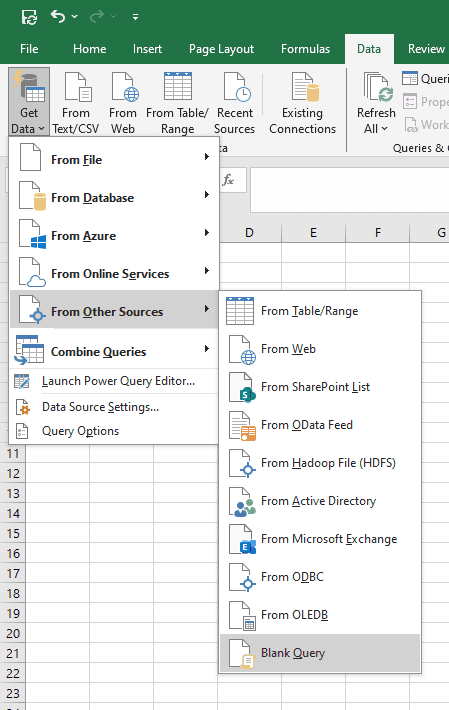The width and height of the screenshot is (449, 710).
Task: Go to the Formulas tab
Action: point(306,49)
